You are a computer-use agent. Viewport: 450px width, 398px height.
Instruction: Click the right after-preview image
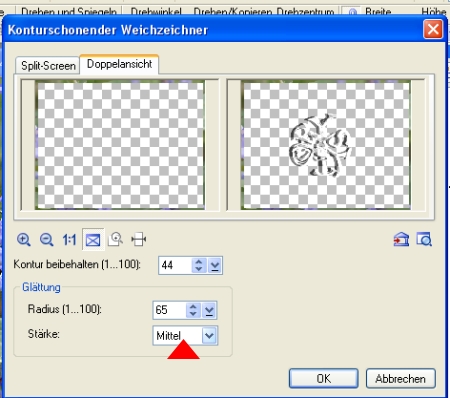(326, 145)
